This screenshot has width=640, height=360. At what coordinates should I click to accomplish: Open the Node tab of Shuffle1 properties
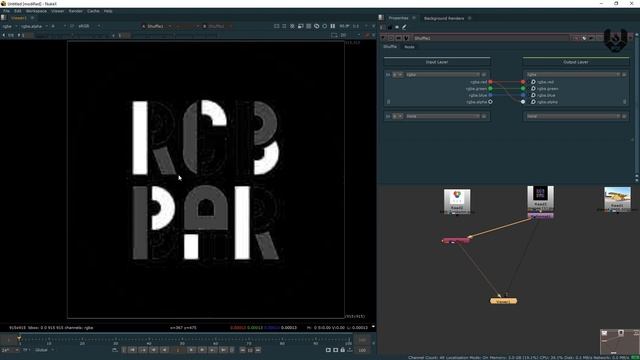pyautogui.click(x=409, y=47)
